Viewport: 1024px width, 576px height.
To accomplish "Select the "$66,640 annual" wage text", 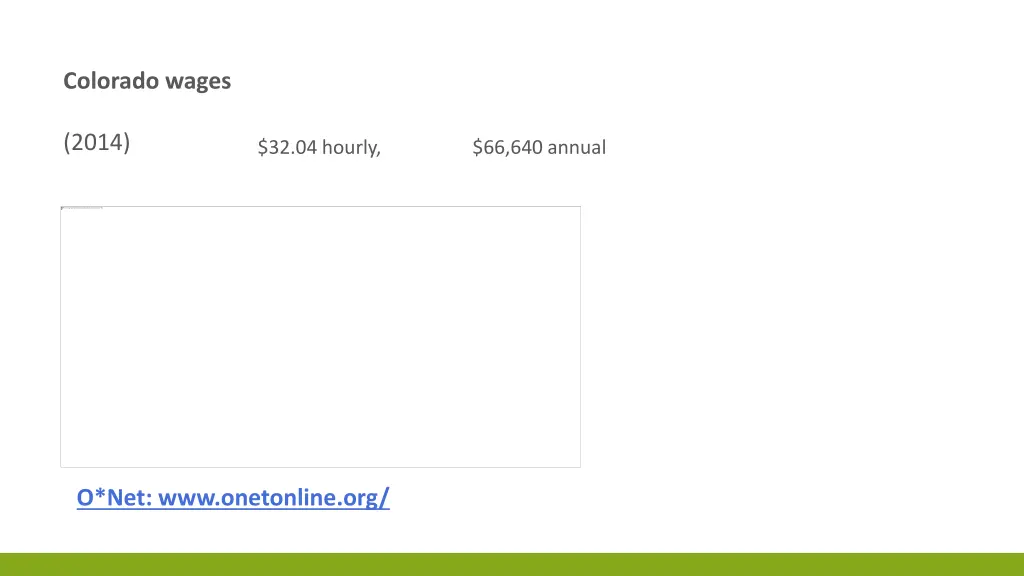I will tap(539, 148).
